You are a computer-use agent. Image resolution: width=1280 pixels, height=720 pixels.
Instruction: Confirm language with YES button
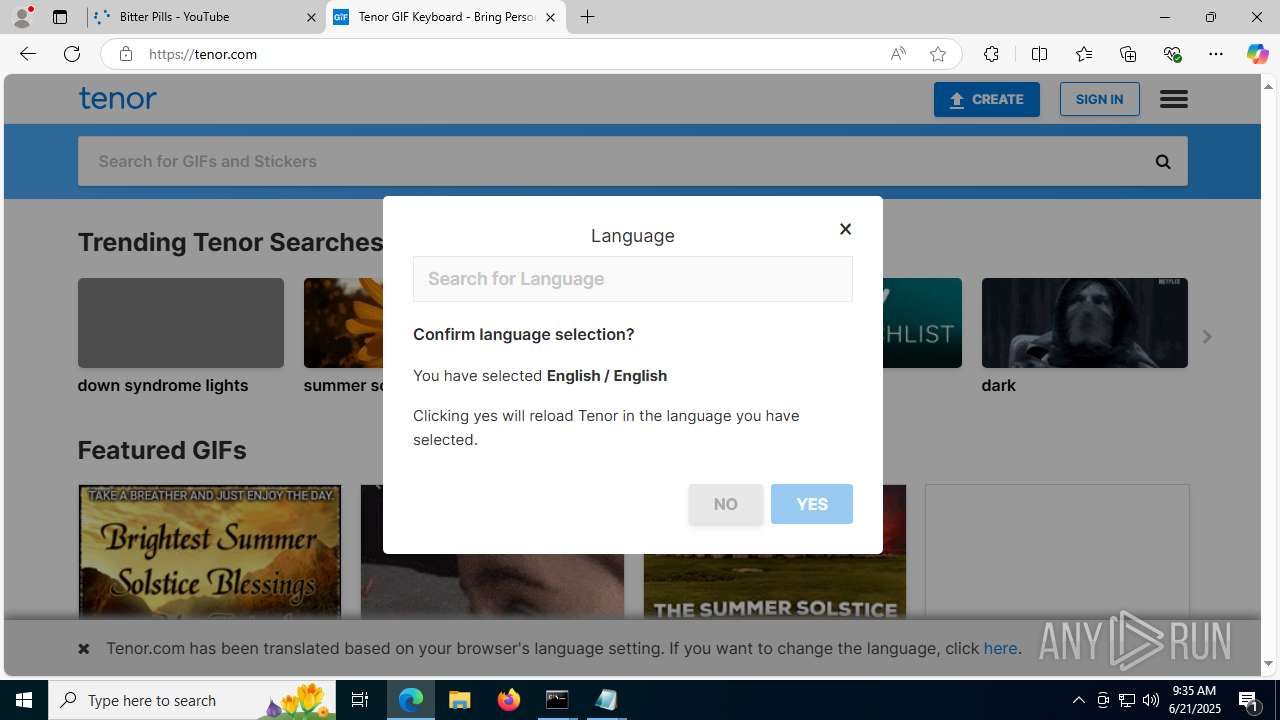[811, 504]
